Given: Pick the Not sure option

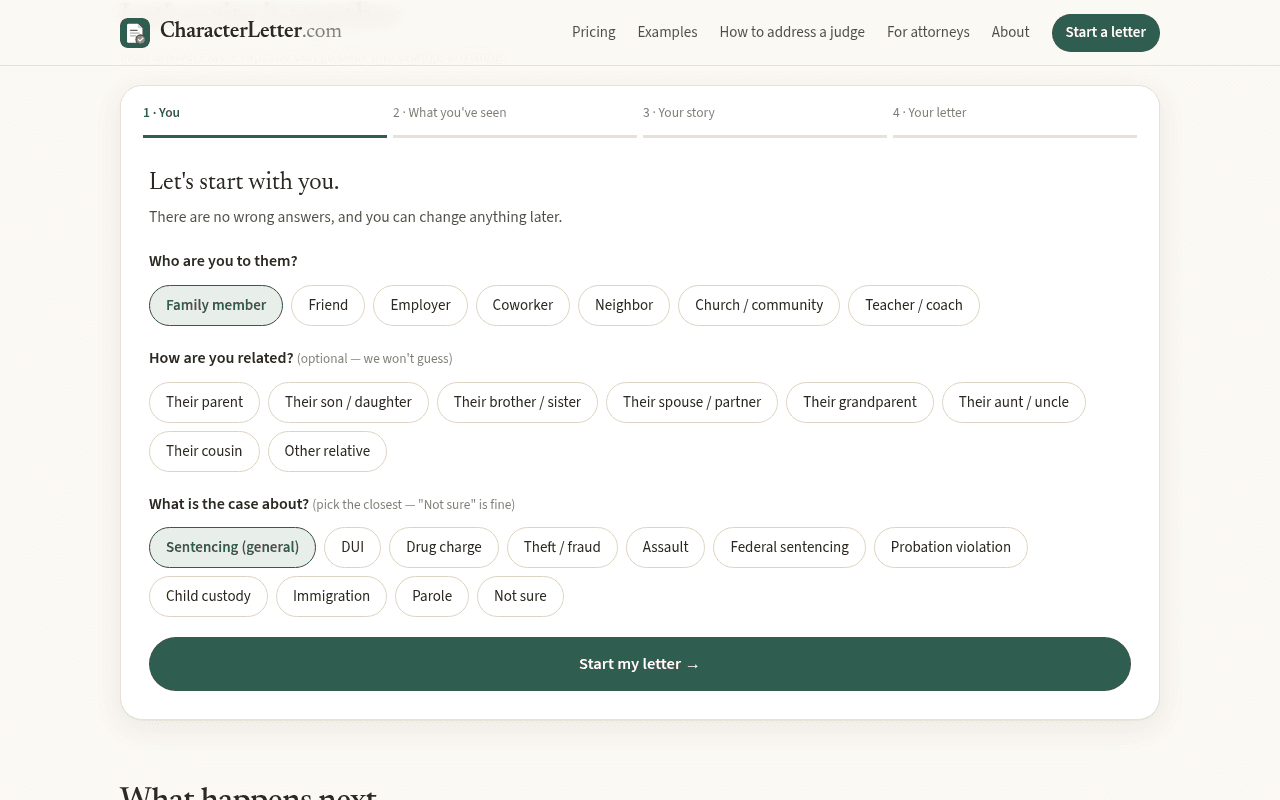Looking at the screenshot, I should [520, 596].
